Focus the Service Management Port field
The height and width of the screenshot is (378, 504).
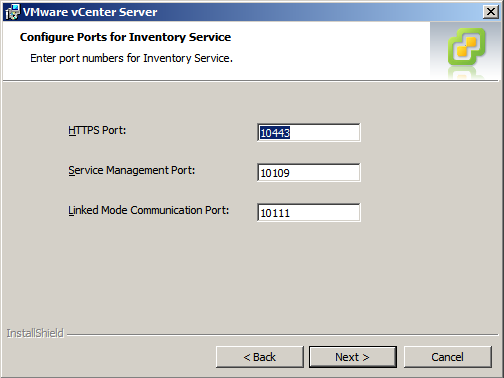coord(309,172)
